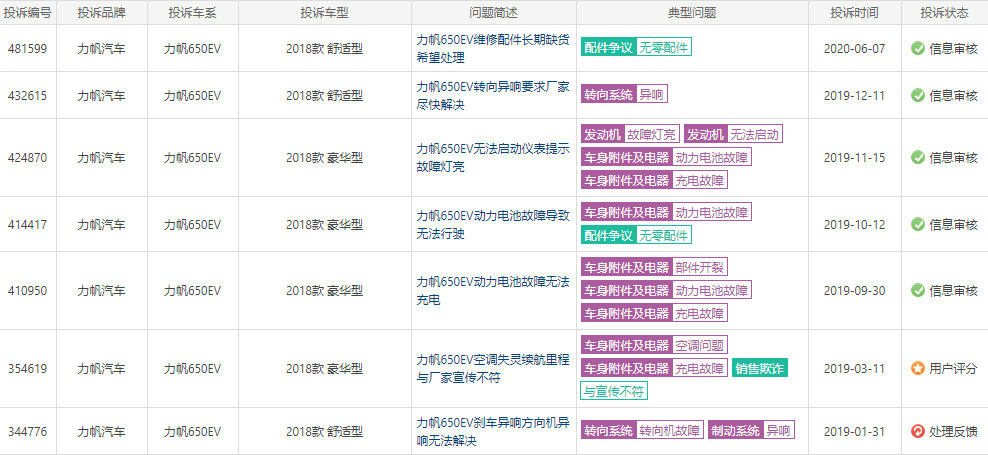Select complaint number 344776
Screen dimensions: 988x455
point(28,431)
